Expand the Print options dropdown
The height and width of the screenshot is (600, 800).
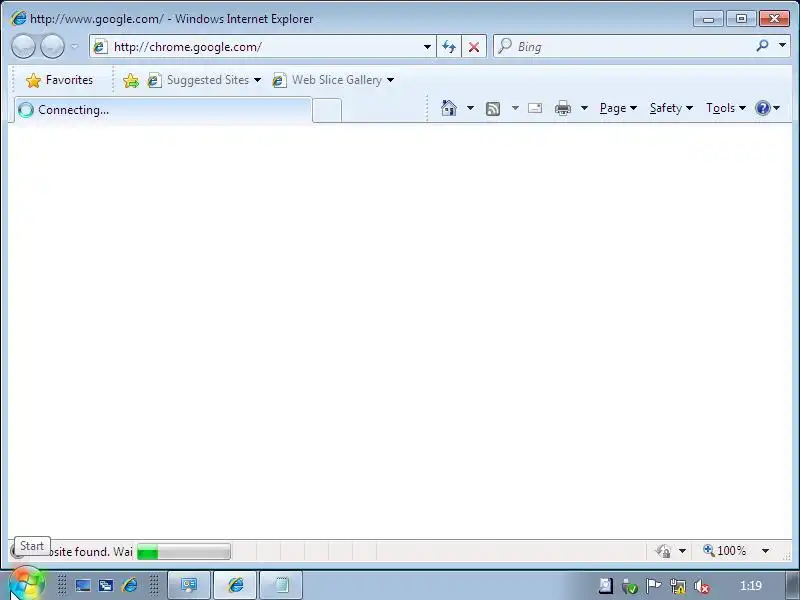[x=585, y=108]
